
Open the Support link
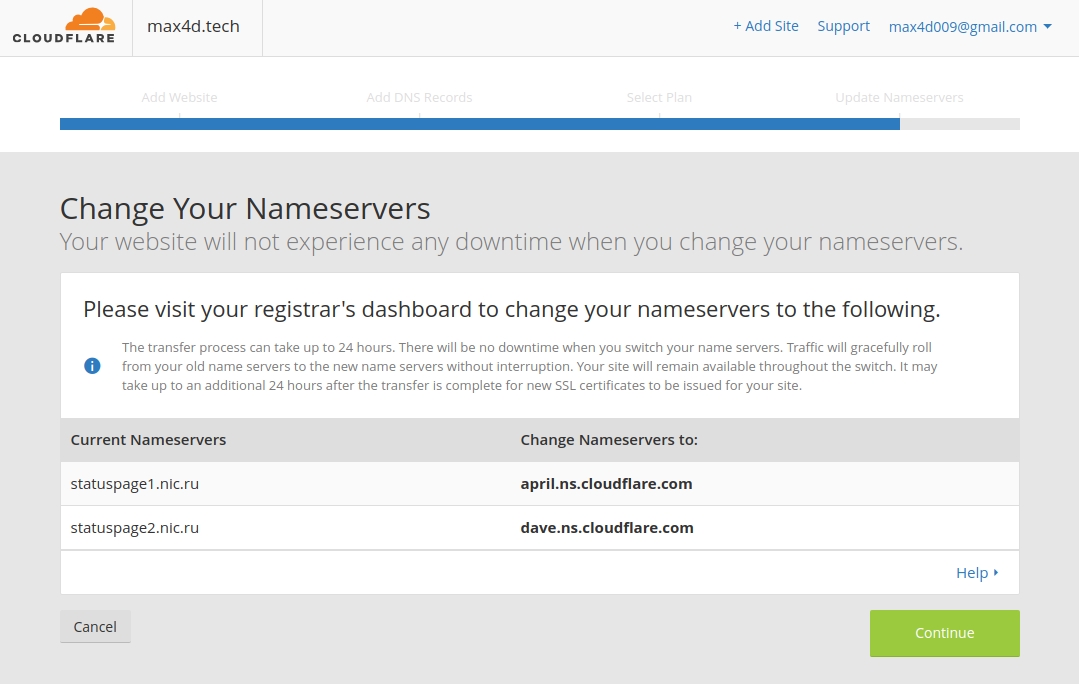click(844, 26)
